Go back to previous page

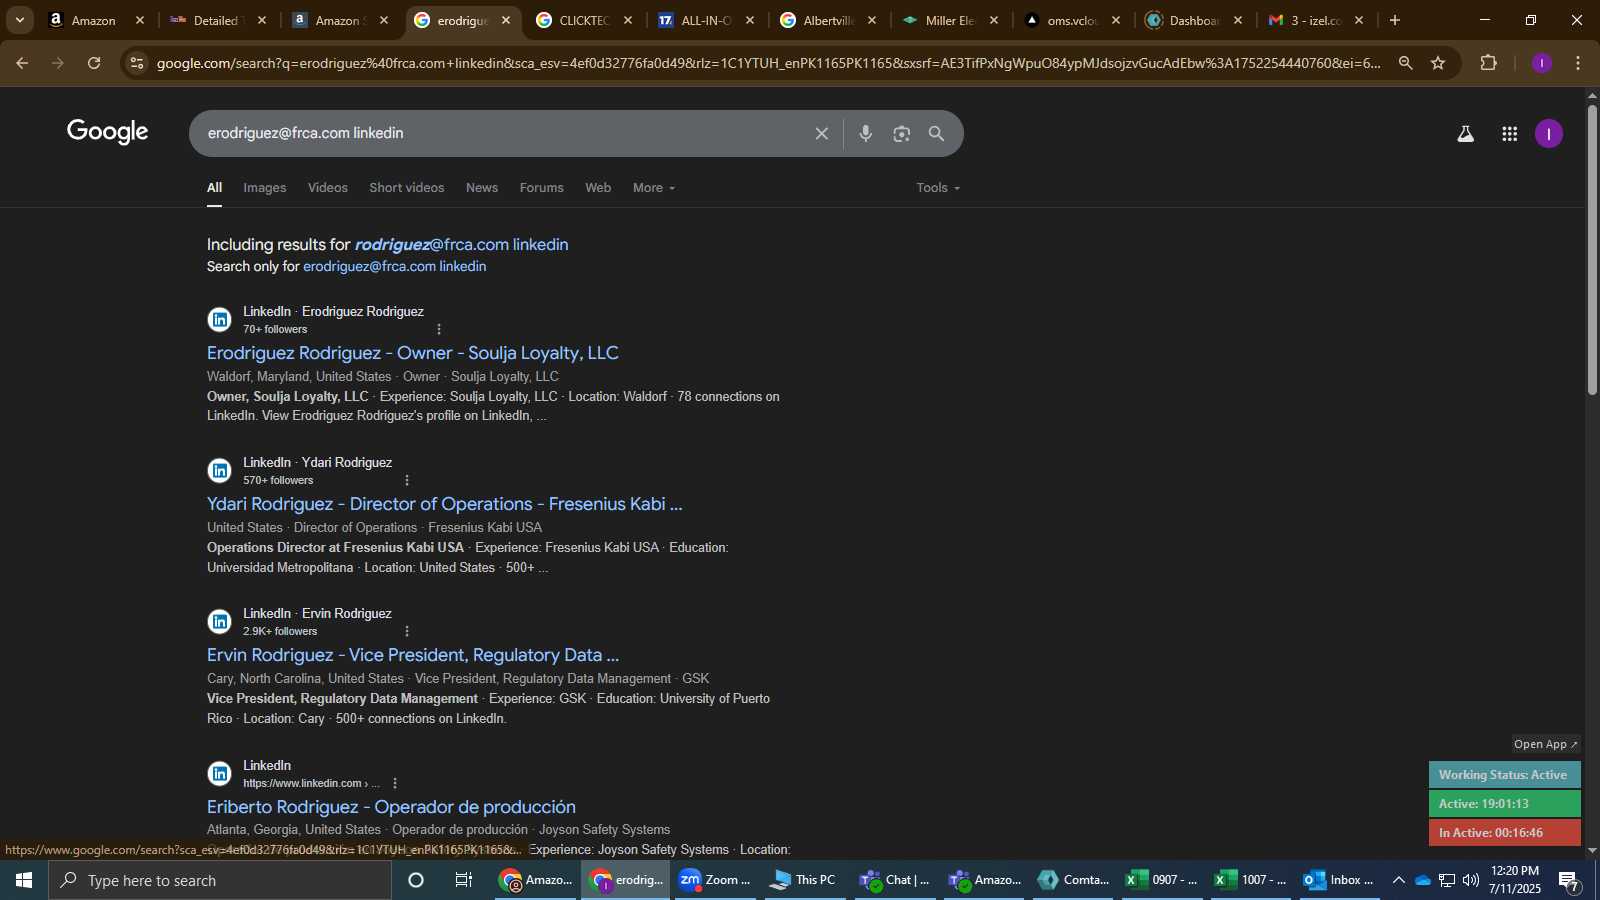click(22, 63)
